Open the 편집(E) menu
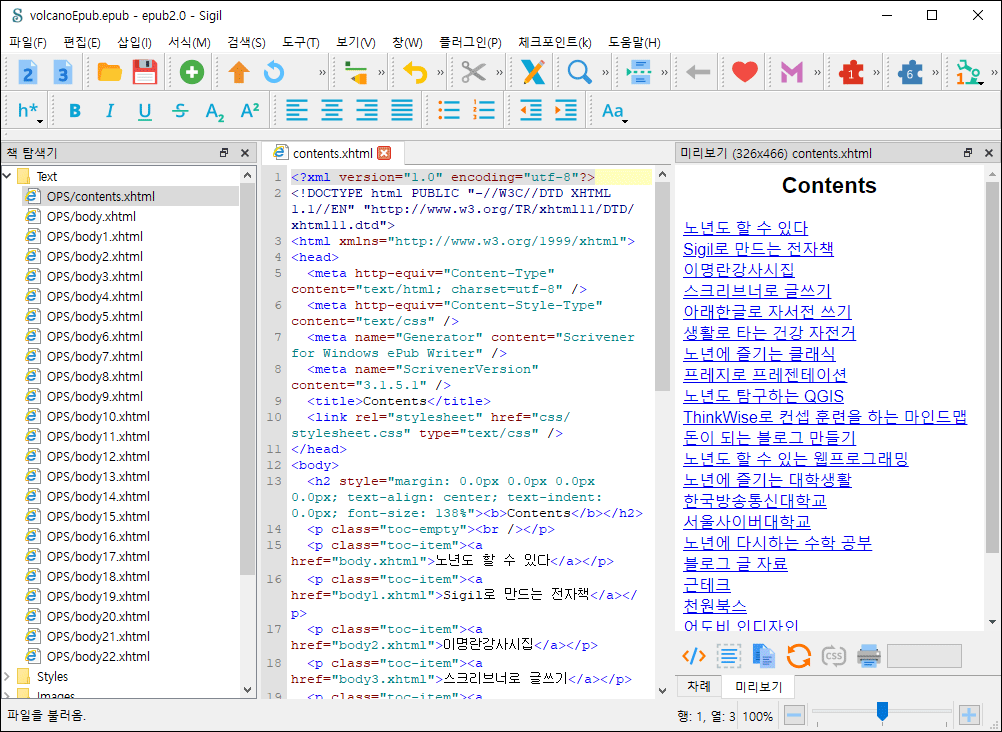 click(x=82, y=43)
